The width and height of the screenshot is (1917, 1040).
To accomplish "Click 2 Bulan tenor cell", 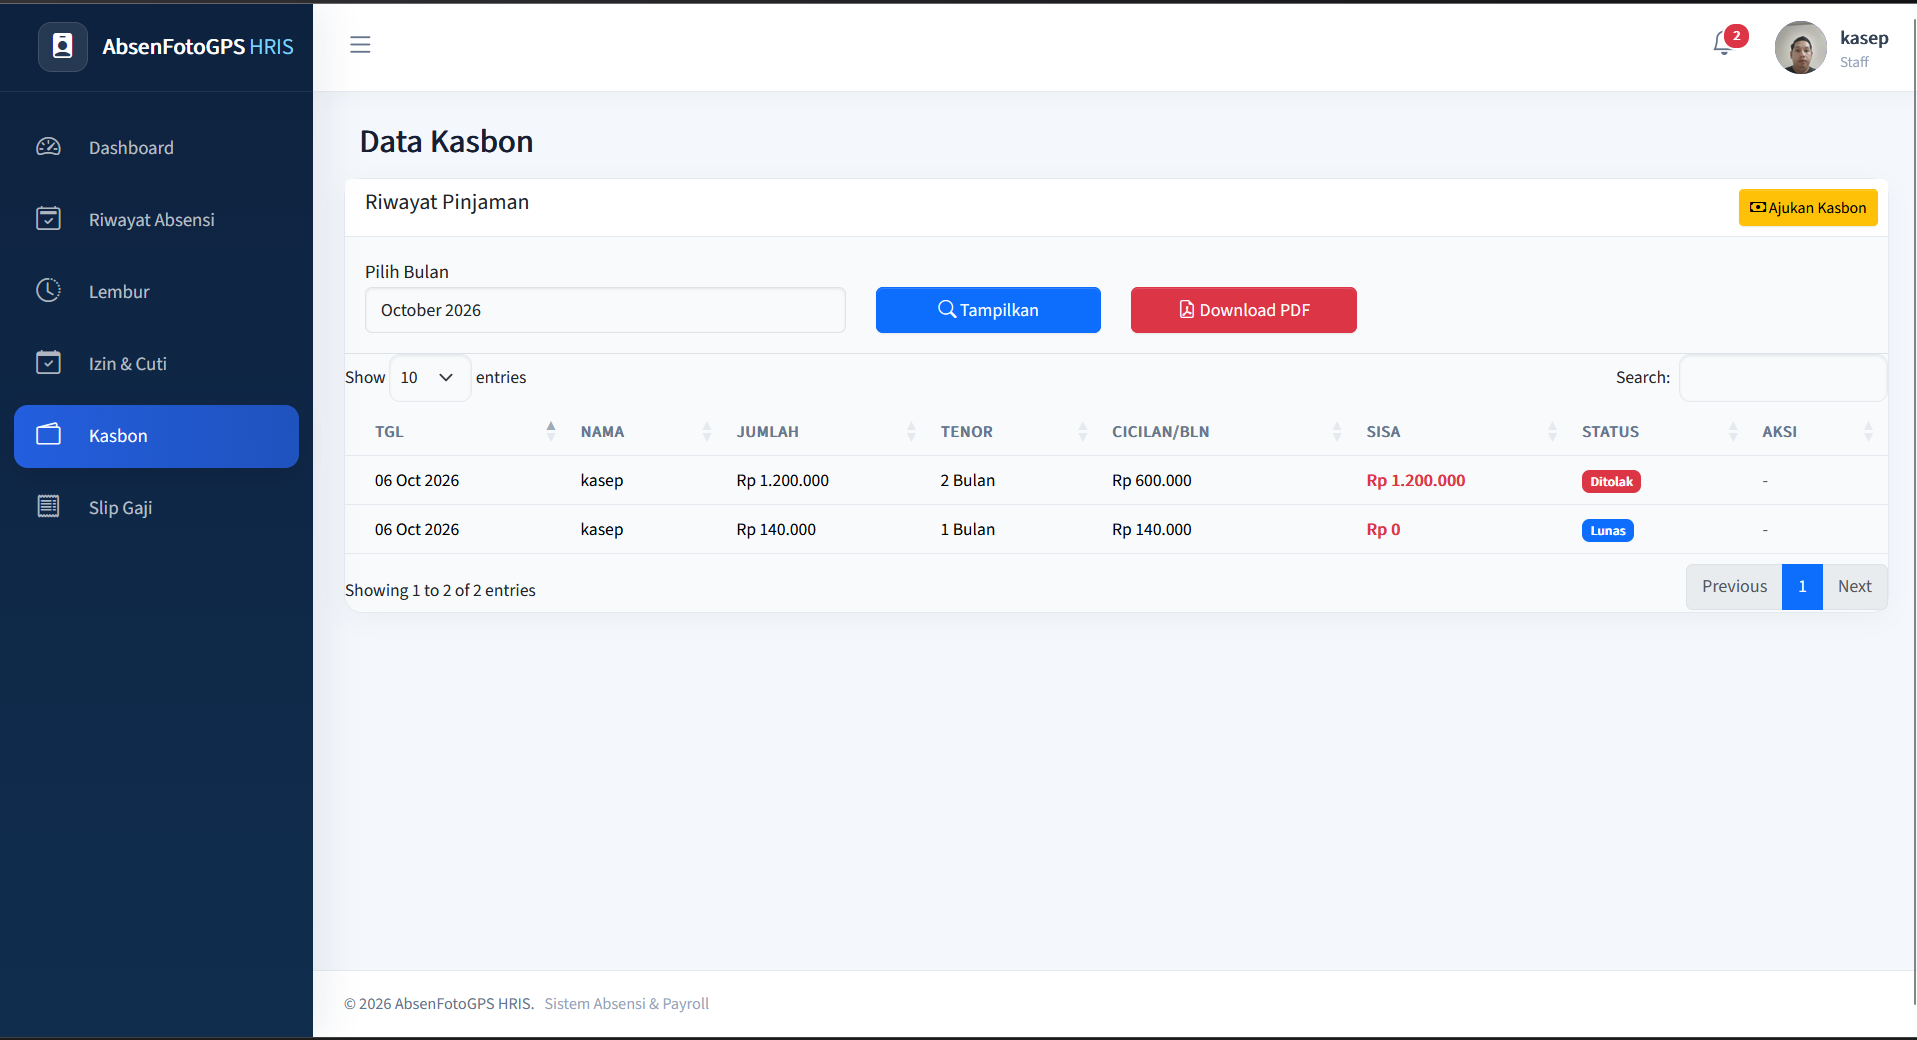I will pos(967,480).
